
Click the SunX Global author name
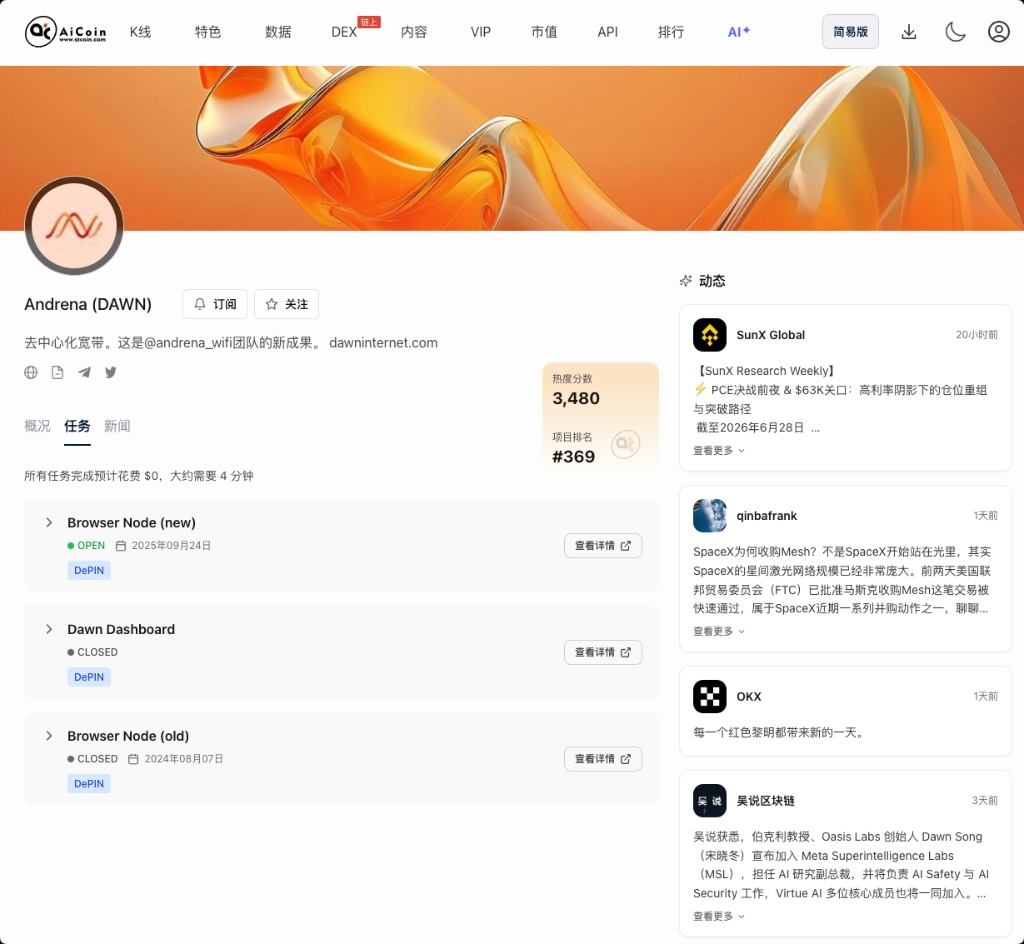[x=771, y=335]
